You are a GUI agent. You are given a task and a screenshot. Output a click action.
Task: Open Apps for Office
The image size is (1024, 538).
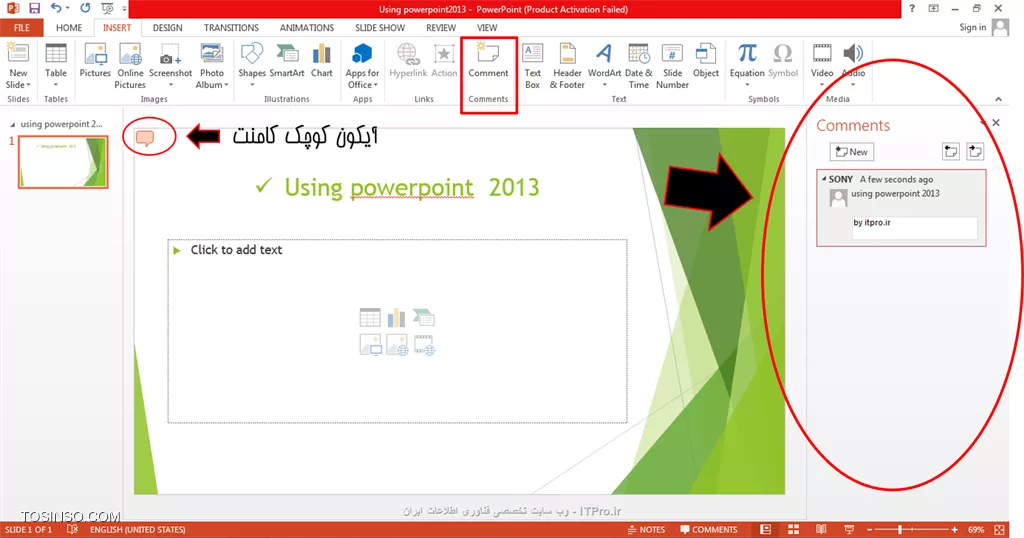coord(362,65)
